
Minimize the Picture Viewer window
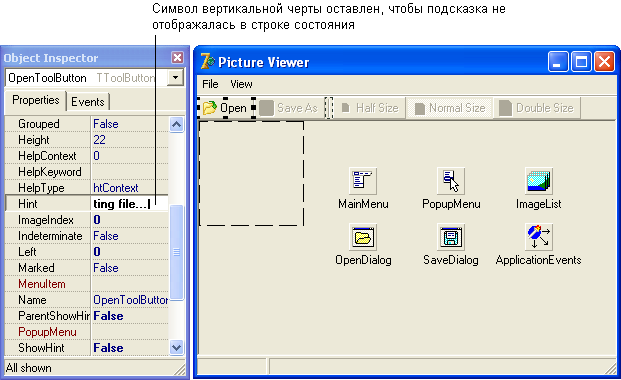coord(558,62)
